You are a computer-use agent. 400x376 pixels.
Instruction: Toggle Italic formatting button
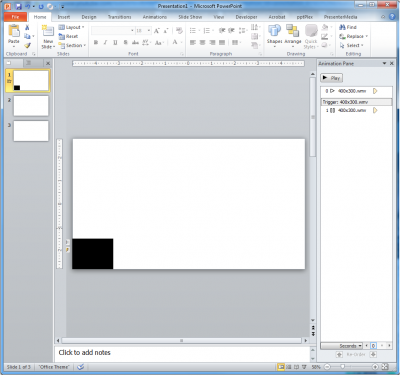coord(105,42)
